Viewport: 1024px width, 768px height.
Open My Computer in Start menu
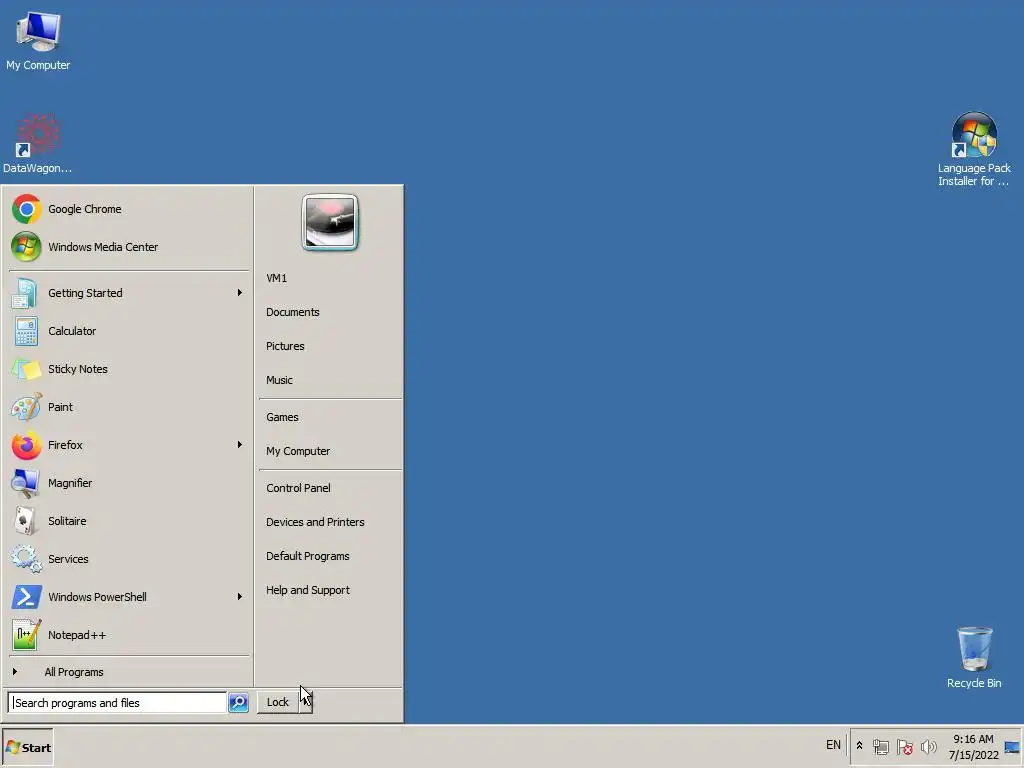click(x=298, y=451)
